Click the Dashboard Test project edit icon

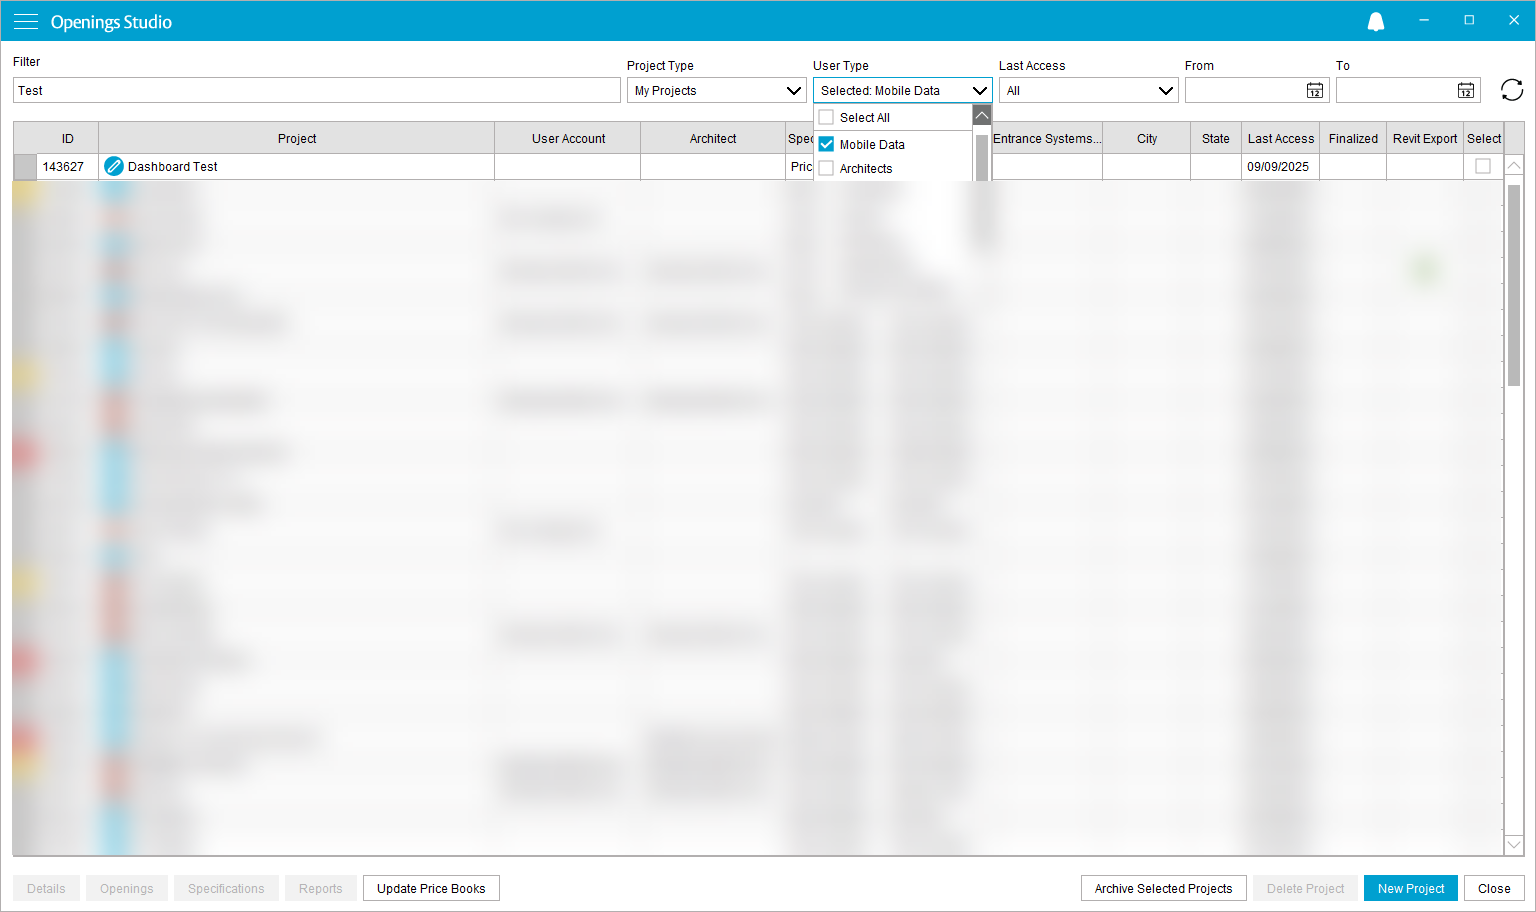114,167
